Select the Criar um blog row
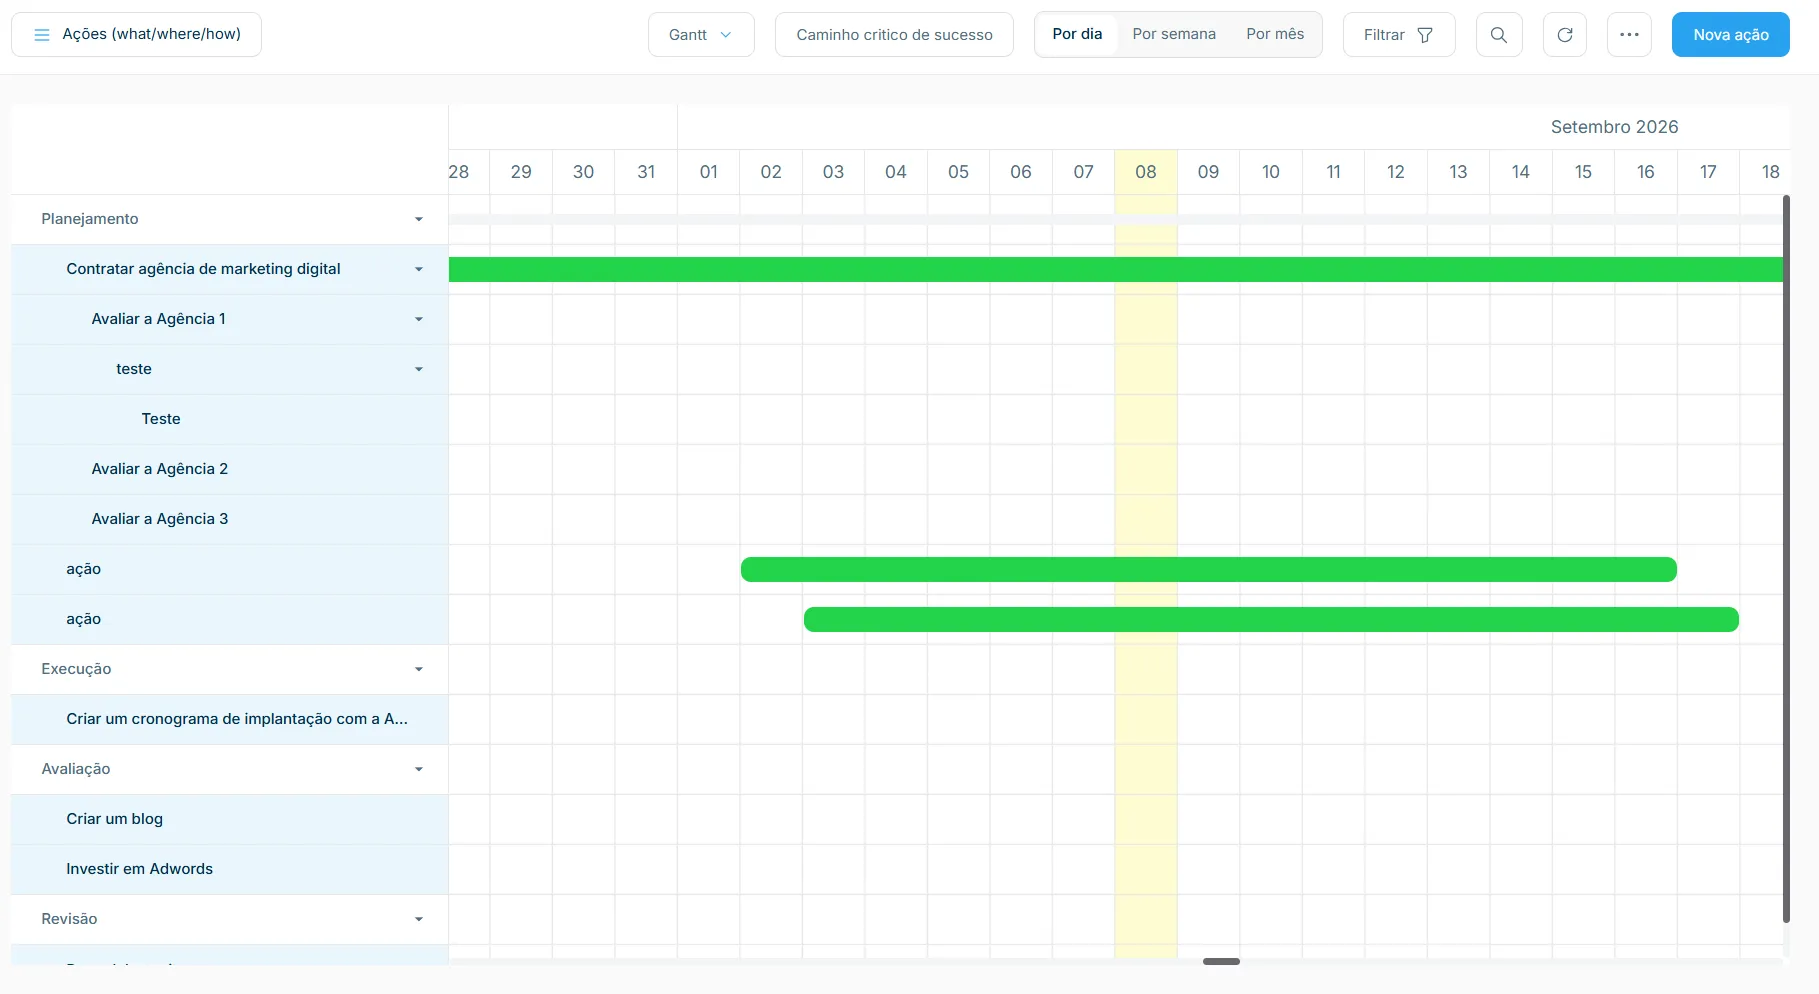The height and width of the screenshot is (994, 1819). pyautogui.click(x=230, y=819)
